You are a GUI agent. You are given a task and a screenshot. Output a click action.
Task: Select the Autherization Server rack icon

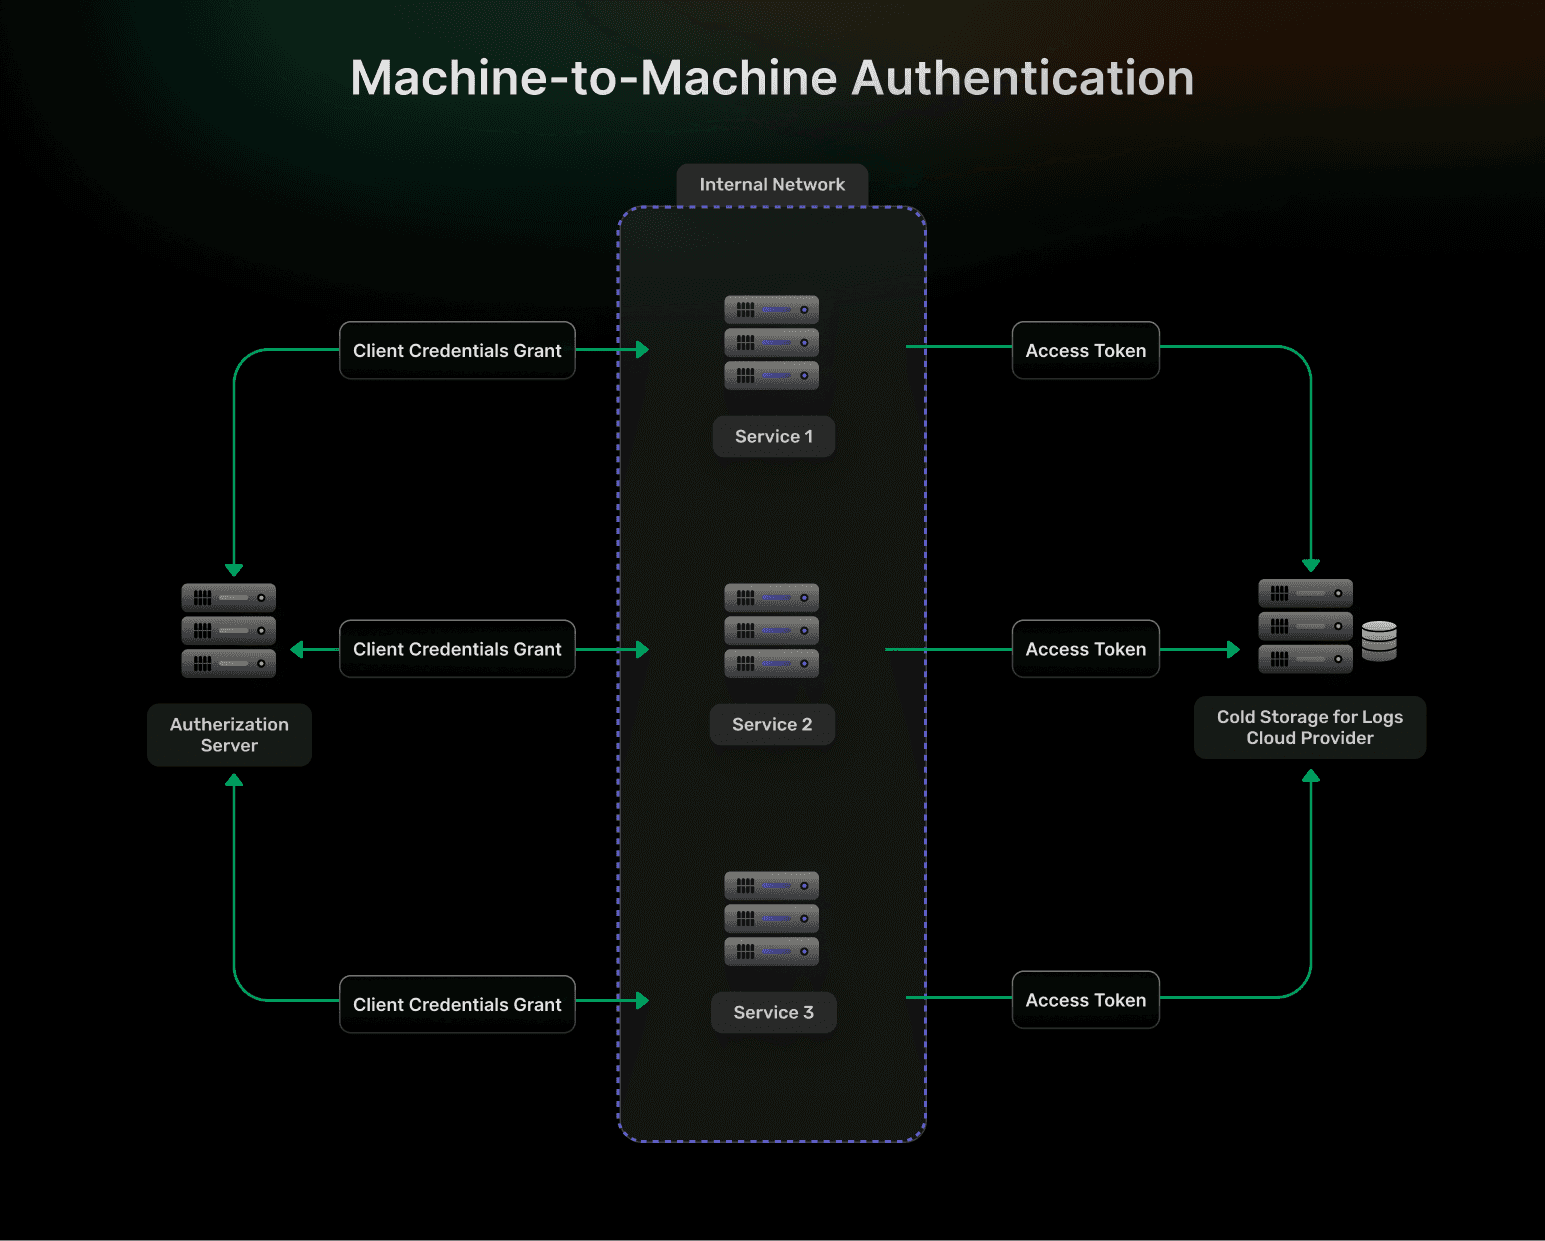tap(228, 630)
